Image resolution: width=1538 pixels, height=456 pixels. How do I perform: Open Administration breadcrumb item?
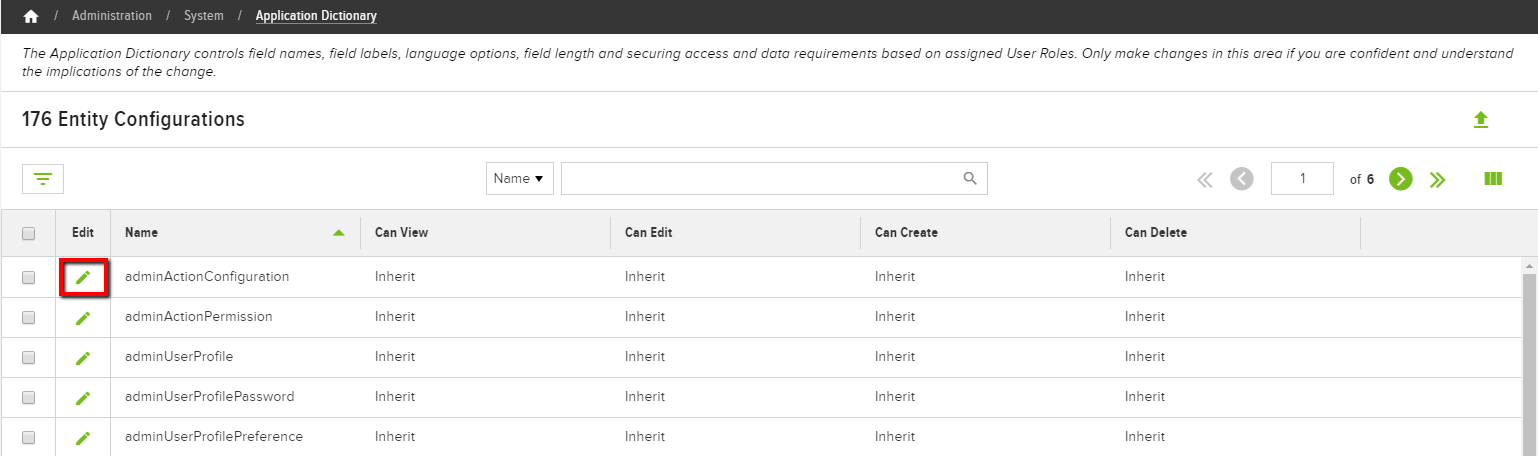point(112,16)
